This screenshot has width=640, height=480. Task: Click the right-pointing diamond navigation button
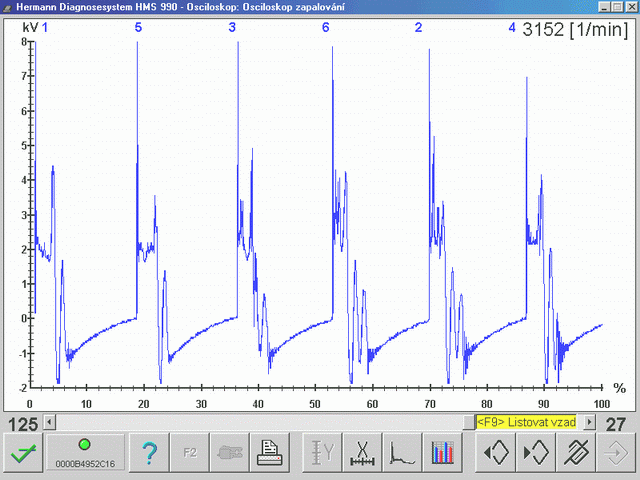pyautogui.click(x=536, y=453)
